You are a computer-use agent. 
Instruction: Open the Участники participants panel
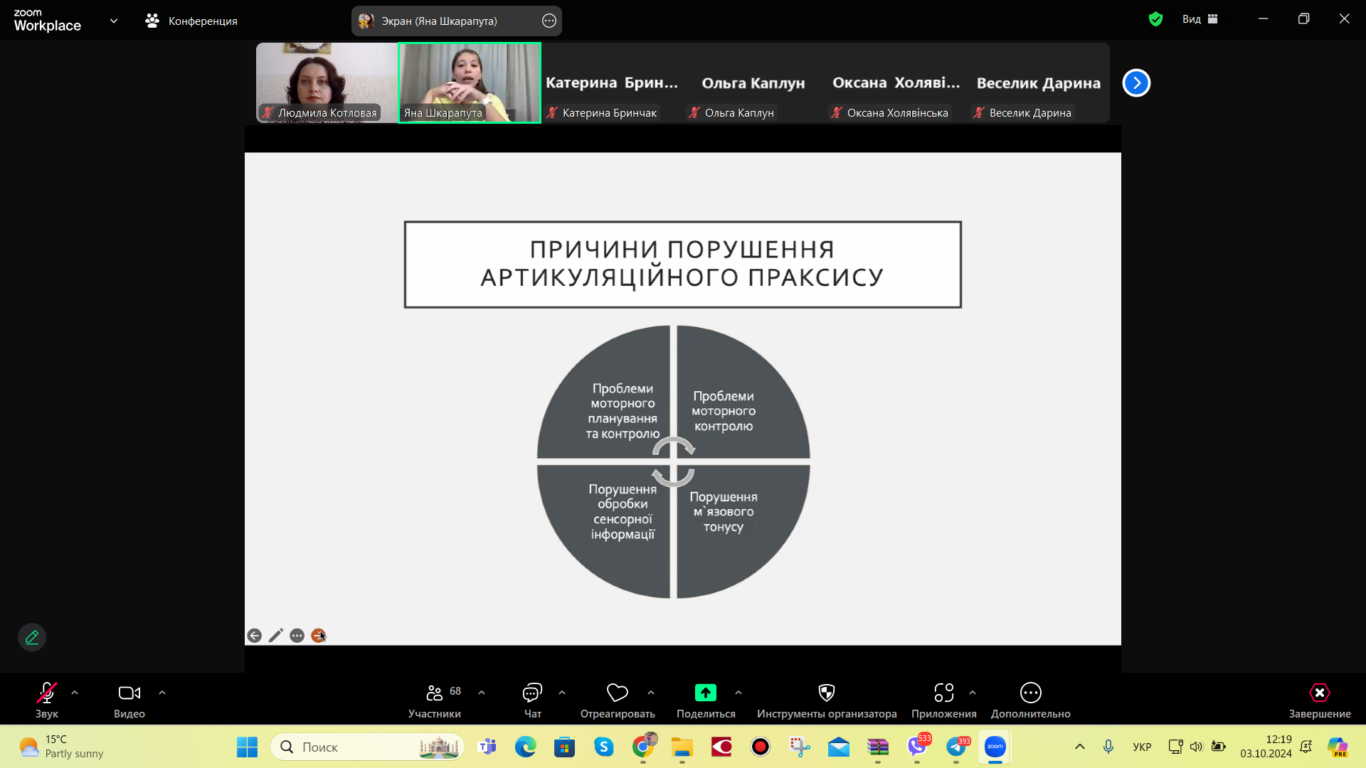(x=434, y=692)
